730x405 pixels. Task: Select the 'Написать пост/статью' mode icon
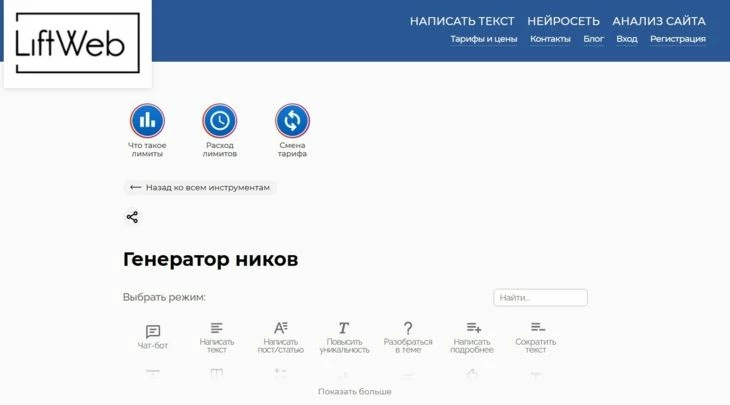click(x=281, y=328)
